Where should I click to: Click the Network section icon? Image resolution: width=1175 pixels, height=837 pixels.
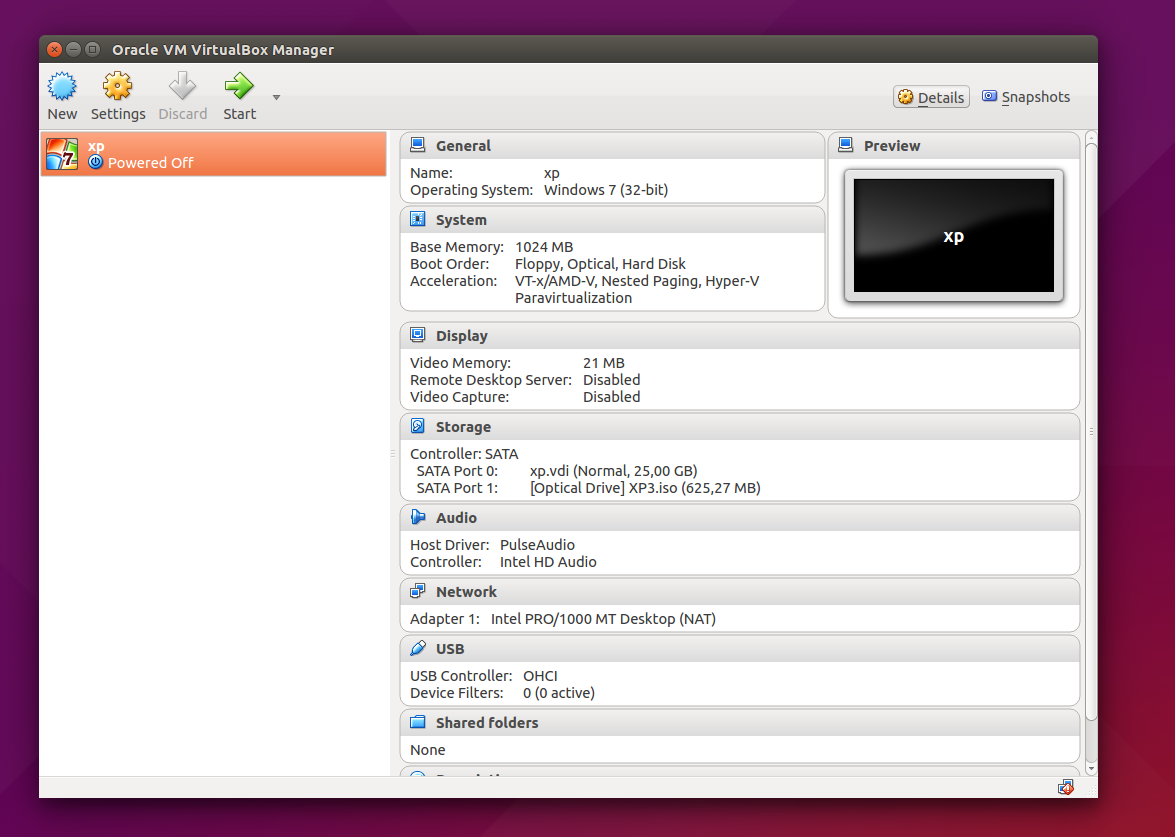click(x=418, y=591)
